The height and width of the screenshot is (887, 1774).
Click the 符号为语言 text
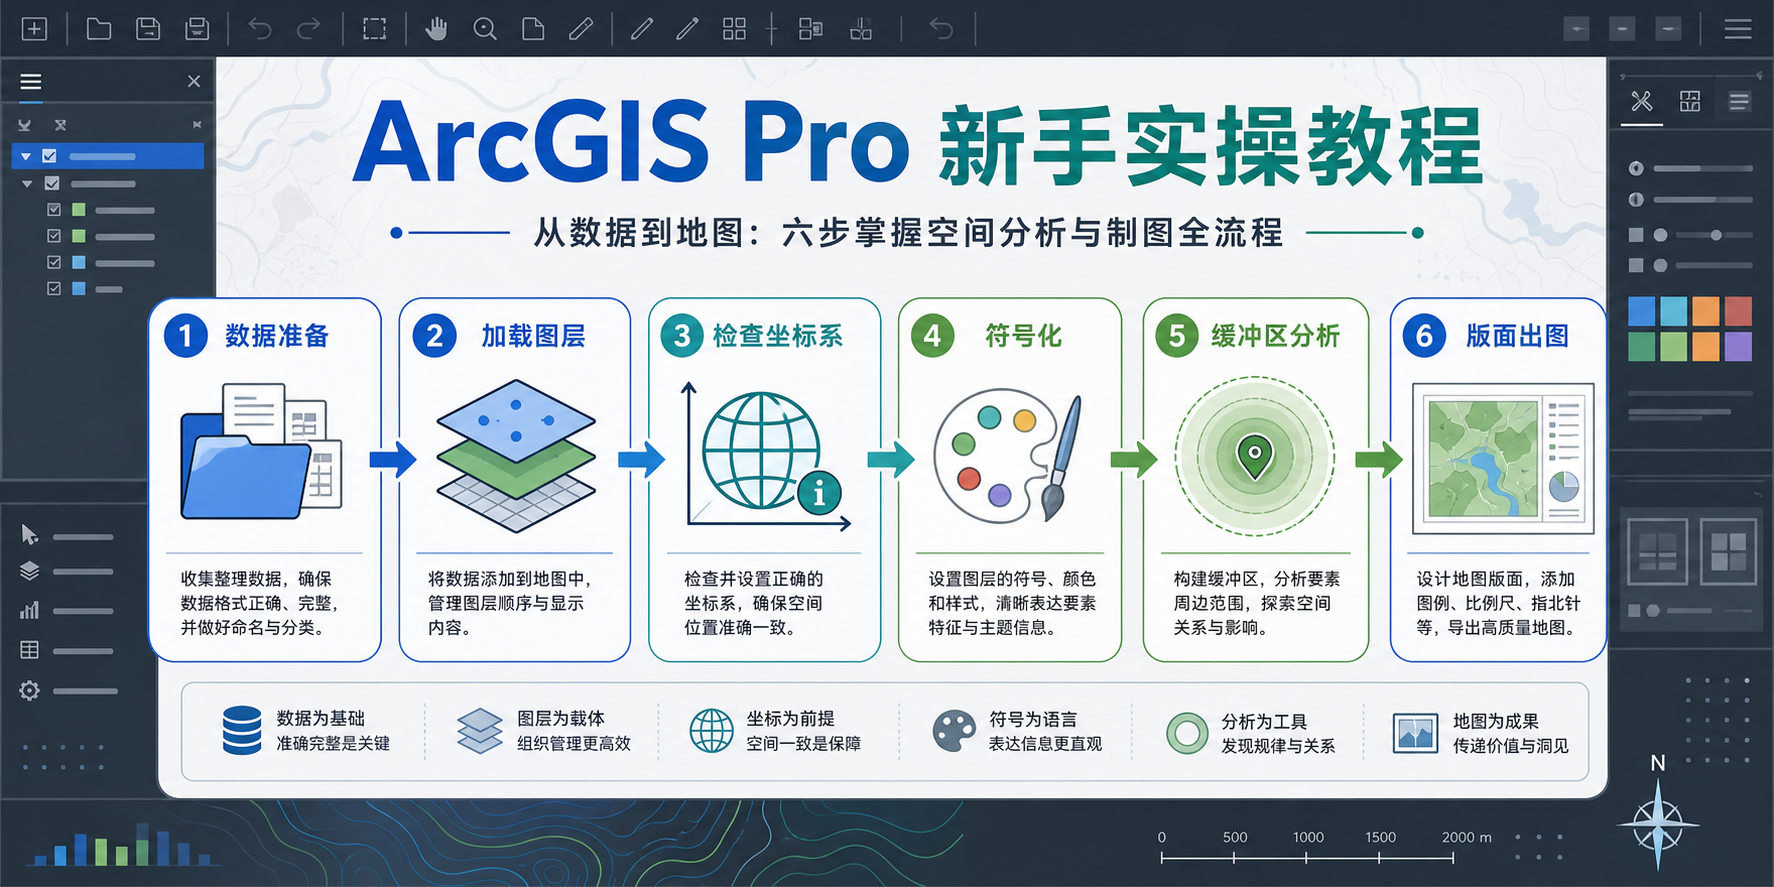1033,720
